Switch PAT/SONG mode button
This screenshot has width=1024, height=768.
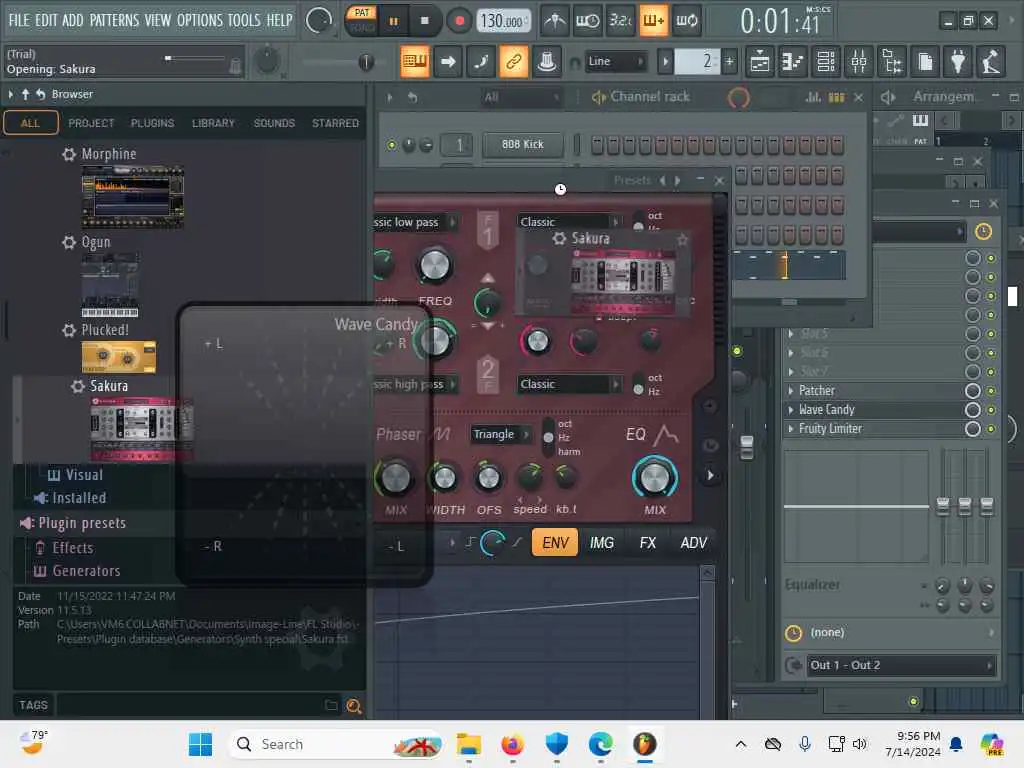(361, 21)
